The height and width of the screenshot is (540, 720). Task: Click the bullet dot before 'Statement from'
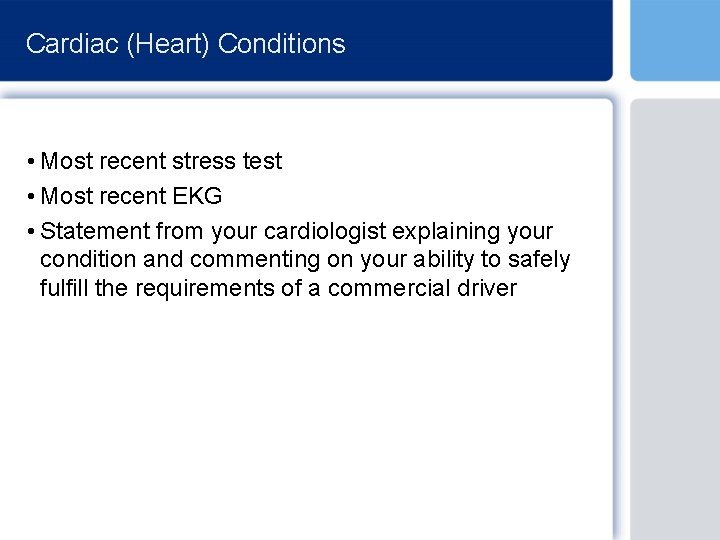click(x=33, y=232)
